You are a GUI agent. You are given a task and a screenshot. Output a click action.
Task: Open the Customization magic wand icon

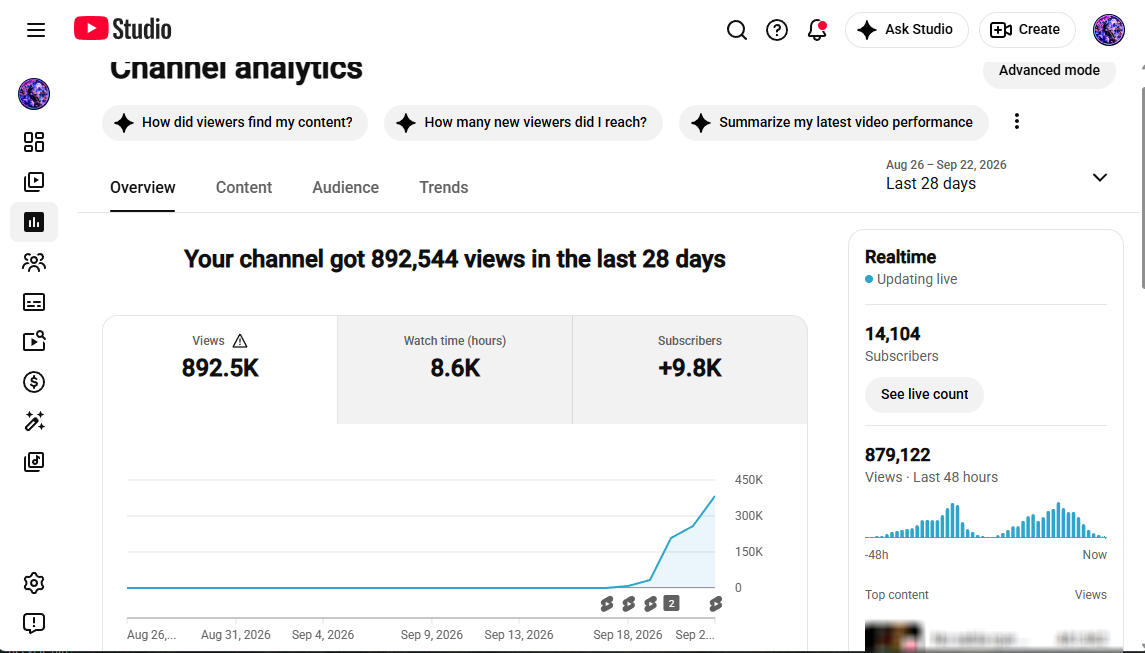[x=34, y=421]
